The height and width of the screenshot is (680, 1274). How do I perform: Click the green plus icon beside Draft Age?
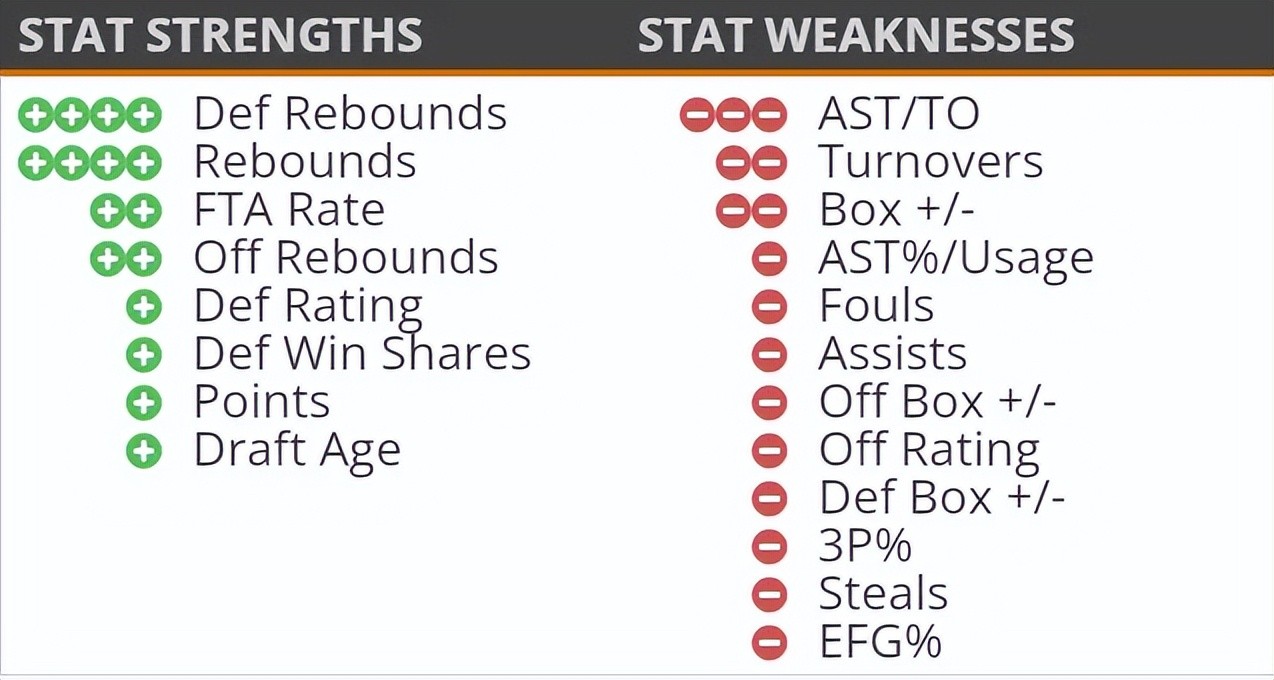point(144,451)
